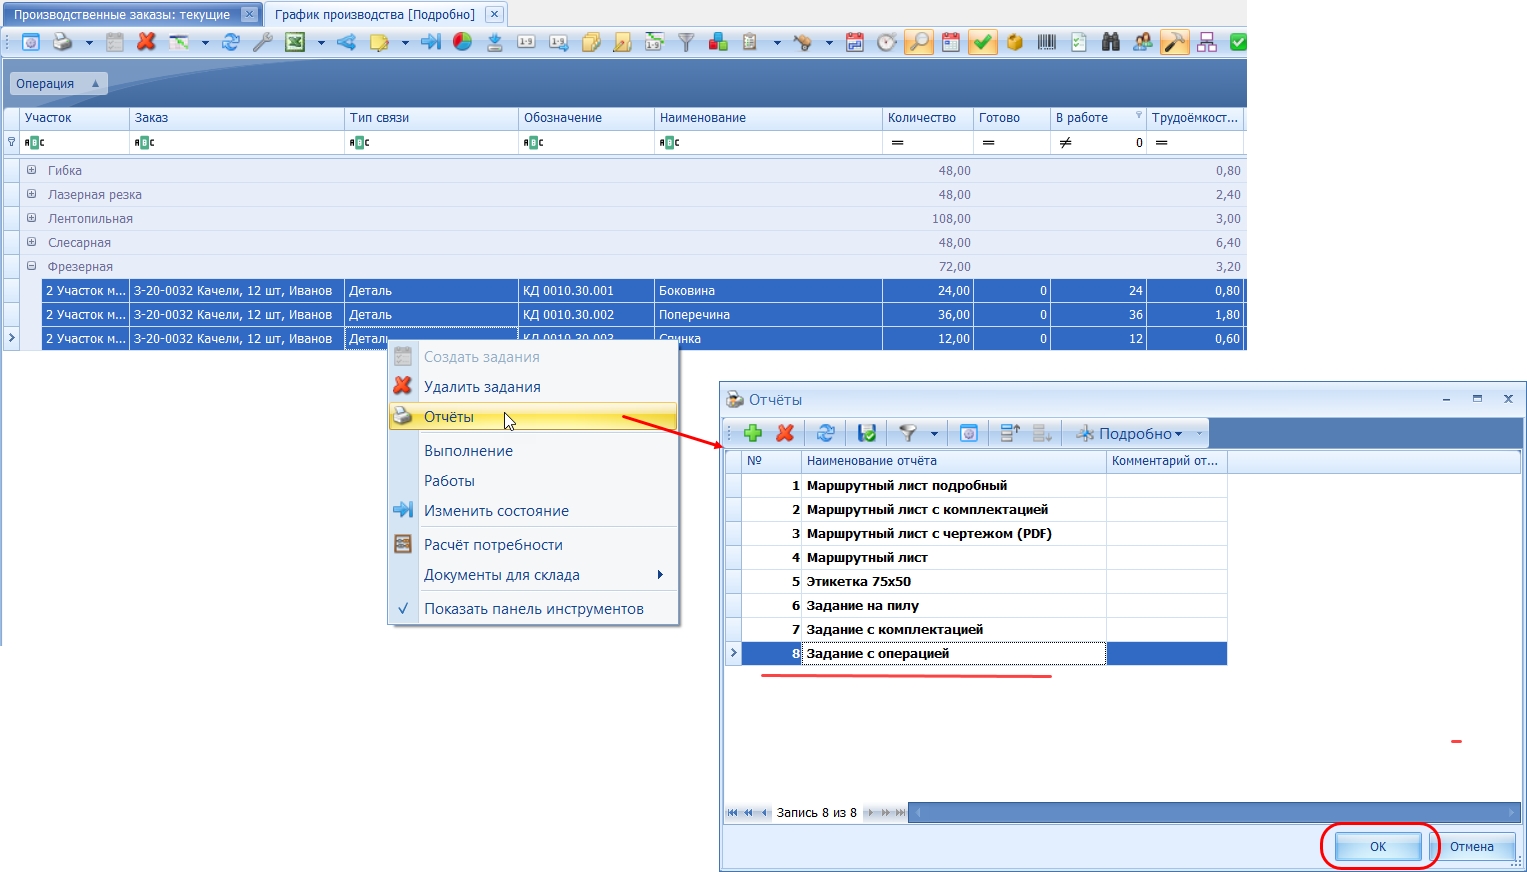Click the Операция grouping button
Viewport: 1527px width, 872px height.
coord(57,83)
